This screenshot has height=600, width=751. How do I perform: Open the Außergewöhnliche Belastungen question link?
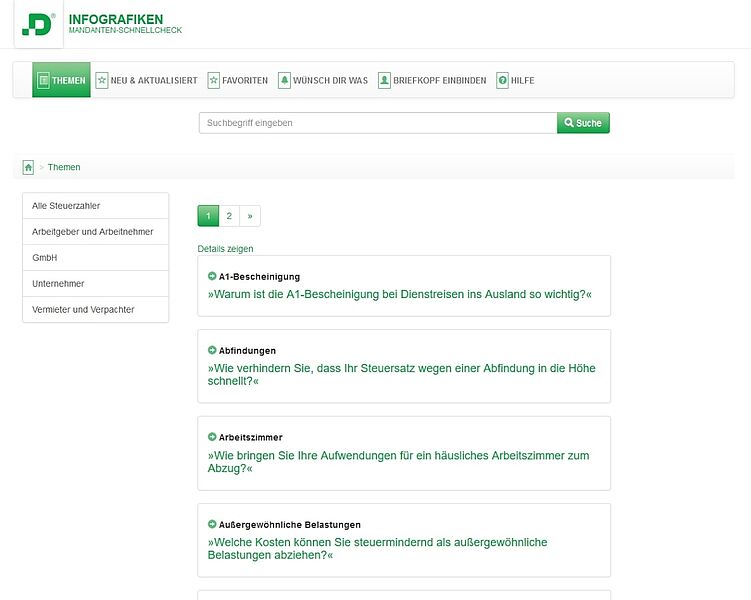(x=377, y=548)
